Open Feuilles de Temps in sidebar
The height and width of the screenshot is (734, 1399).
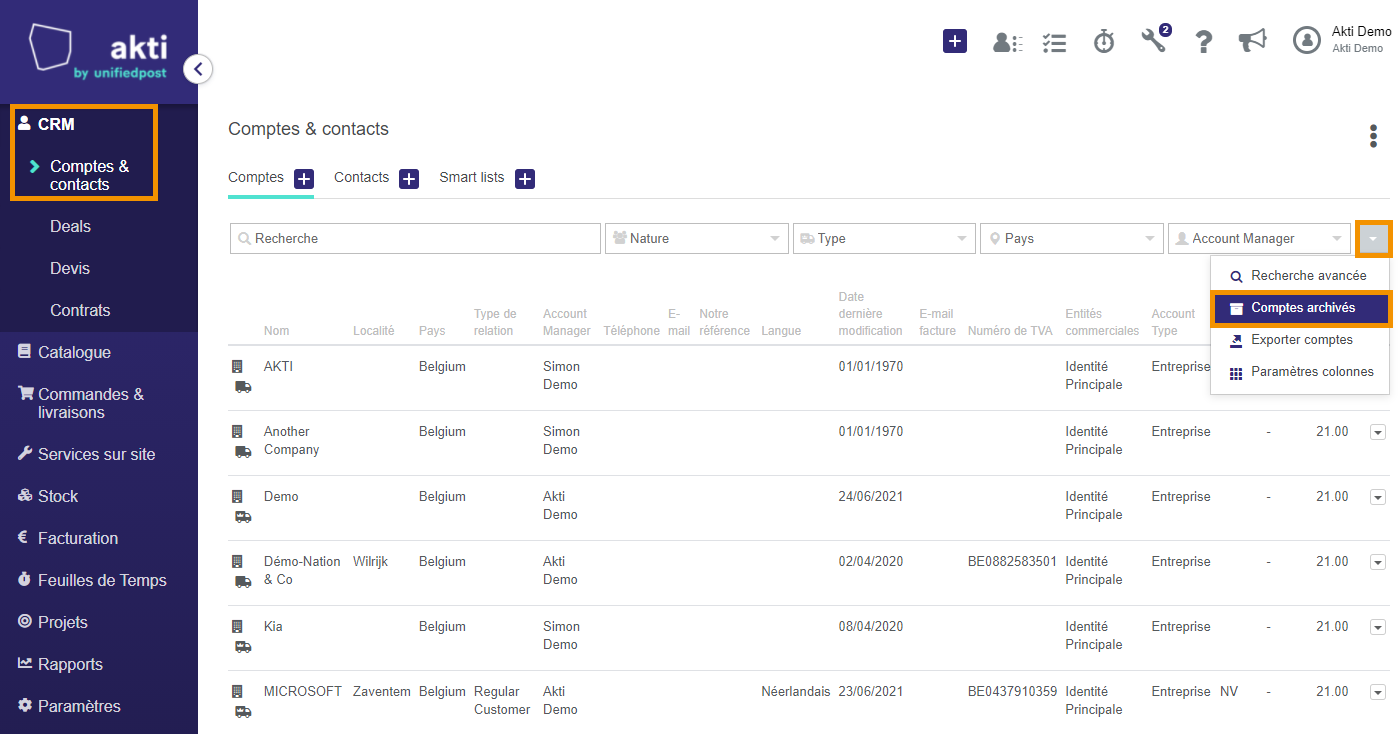coord(102,580)
